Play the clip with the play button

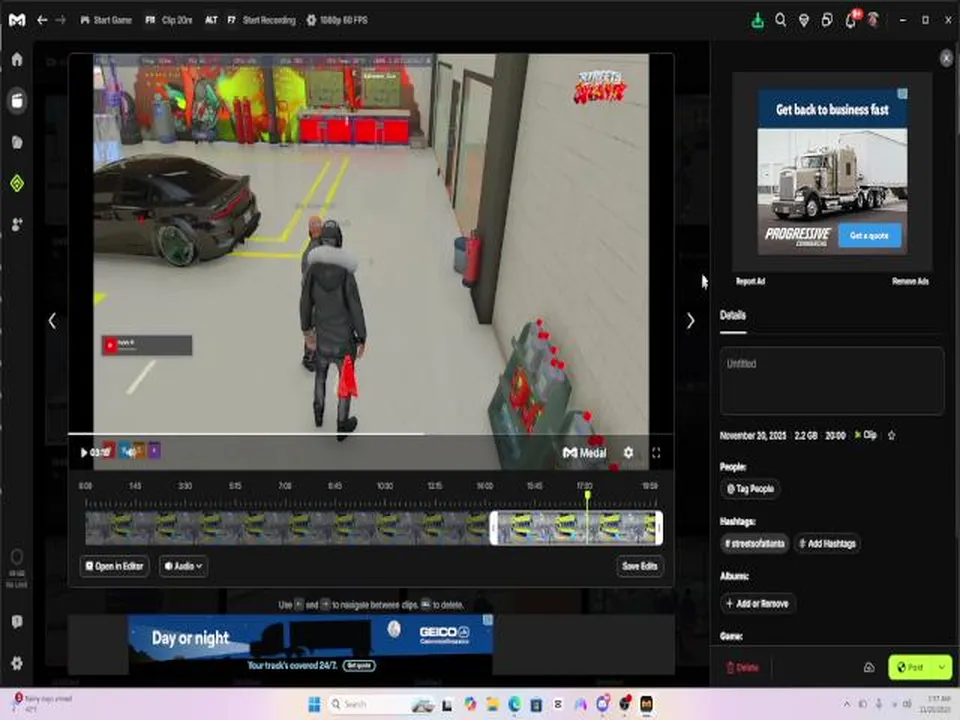tap(83, 452)
